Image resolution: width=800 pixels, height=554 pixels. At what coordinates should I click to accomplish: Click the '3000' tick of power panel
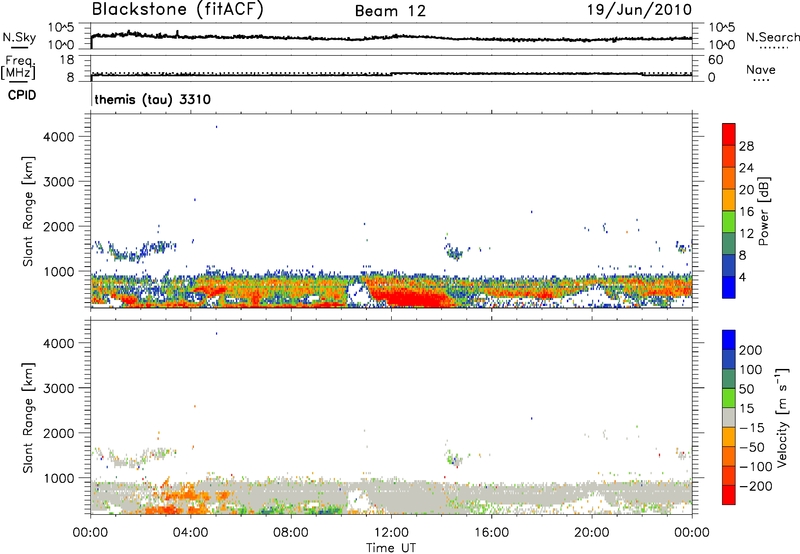click(59, 182)
